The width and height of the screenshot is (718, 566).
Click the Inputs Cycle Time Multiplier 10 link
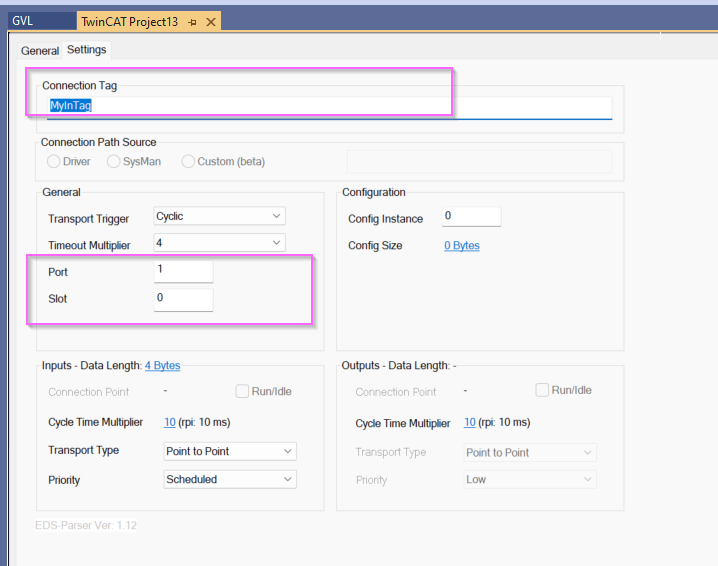(x=170, y=422)
